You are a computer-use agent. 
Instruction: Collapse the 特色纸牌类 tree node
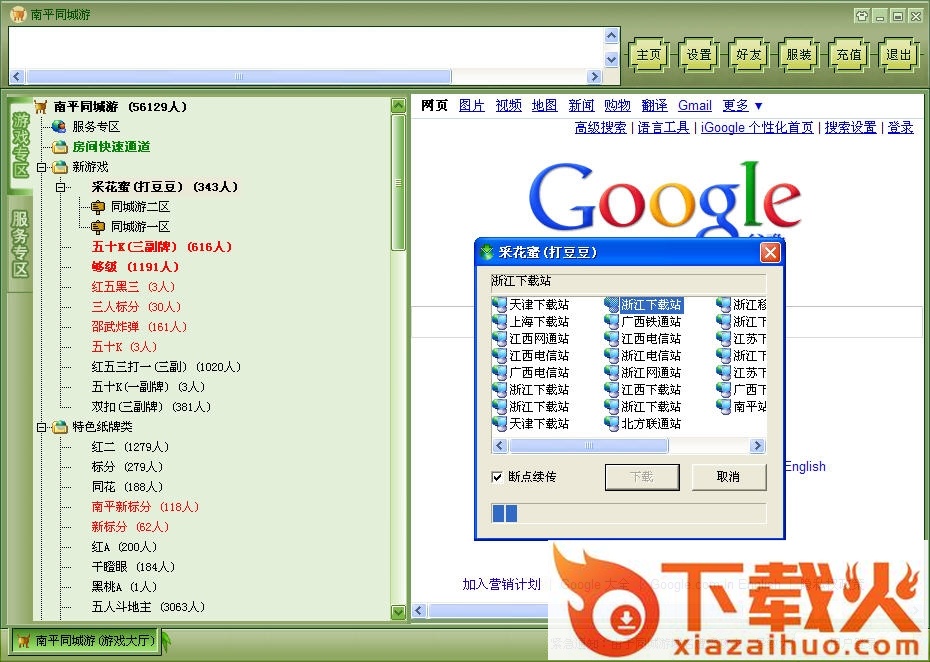(42, 427)
